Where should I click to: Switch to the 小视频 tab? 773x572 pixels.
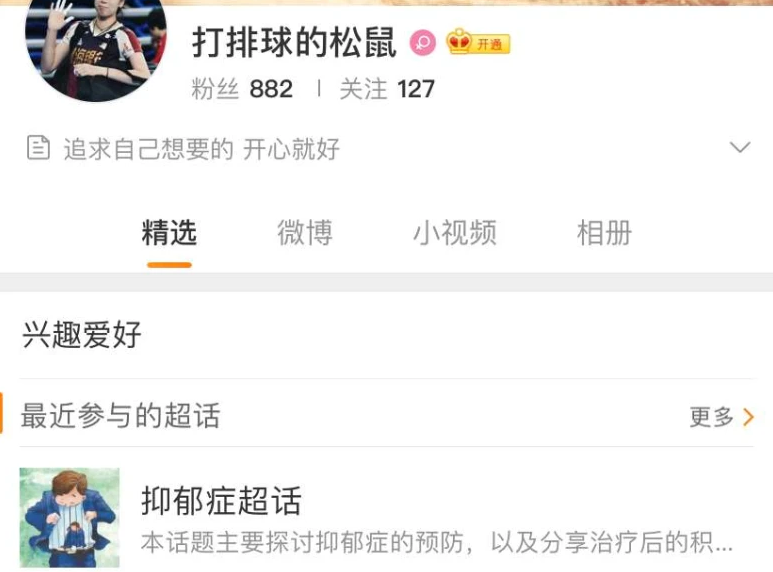[x=455, y=233]
